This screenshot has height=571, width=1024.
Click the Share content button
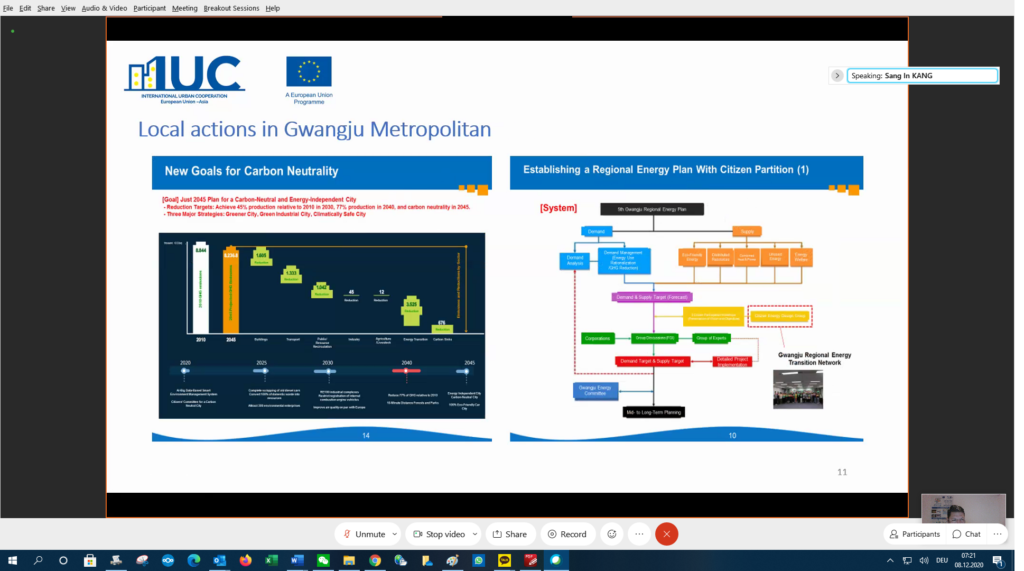508,534
